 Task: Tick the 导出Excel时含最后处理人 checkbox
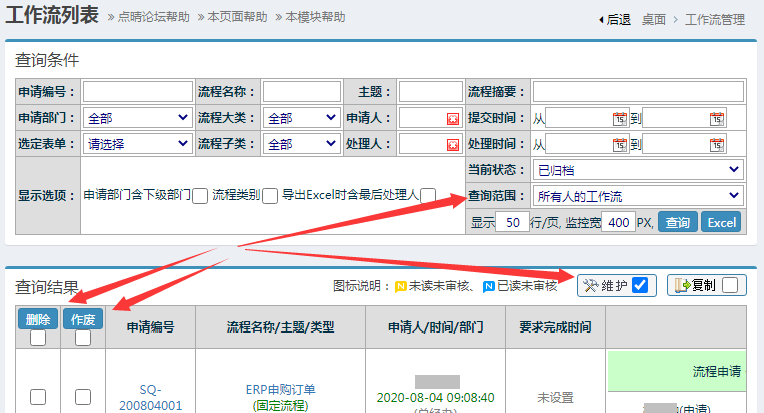pyautogui.click(x=428, y=196)
